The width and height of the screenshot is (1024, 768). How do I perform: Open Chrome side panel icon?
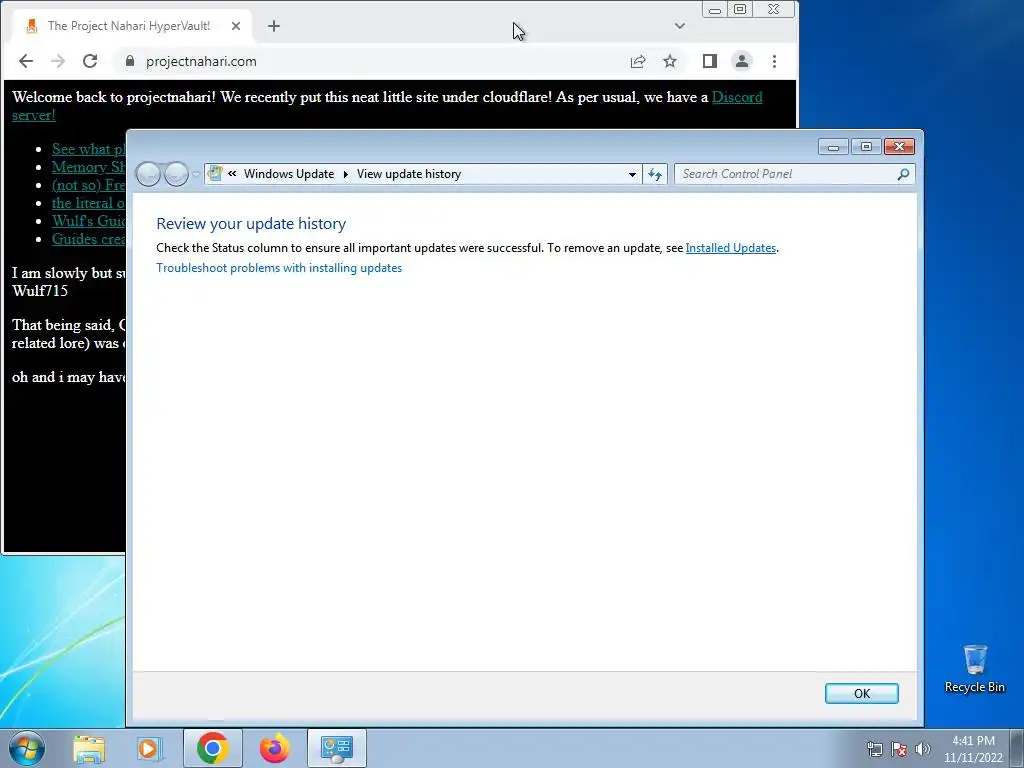click(710, 61)
